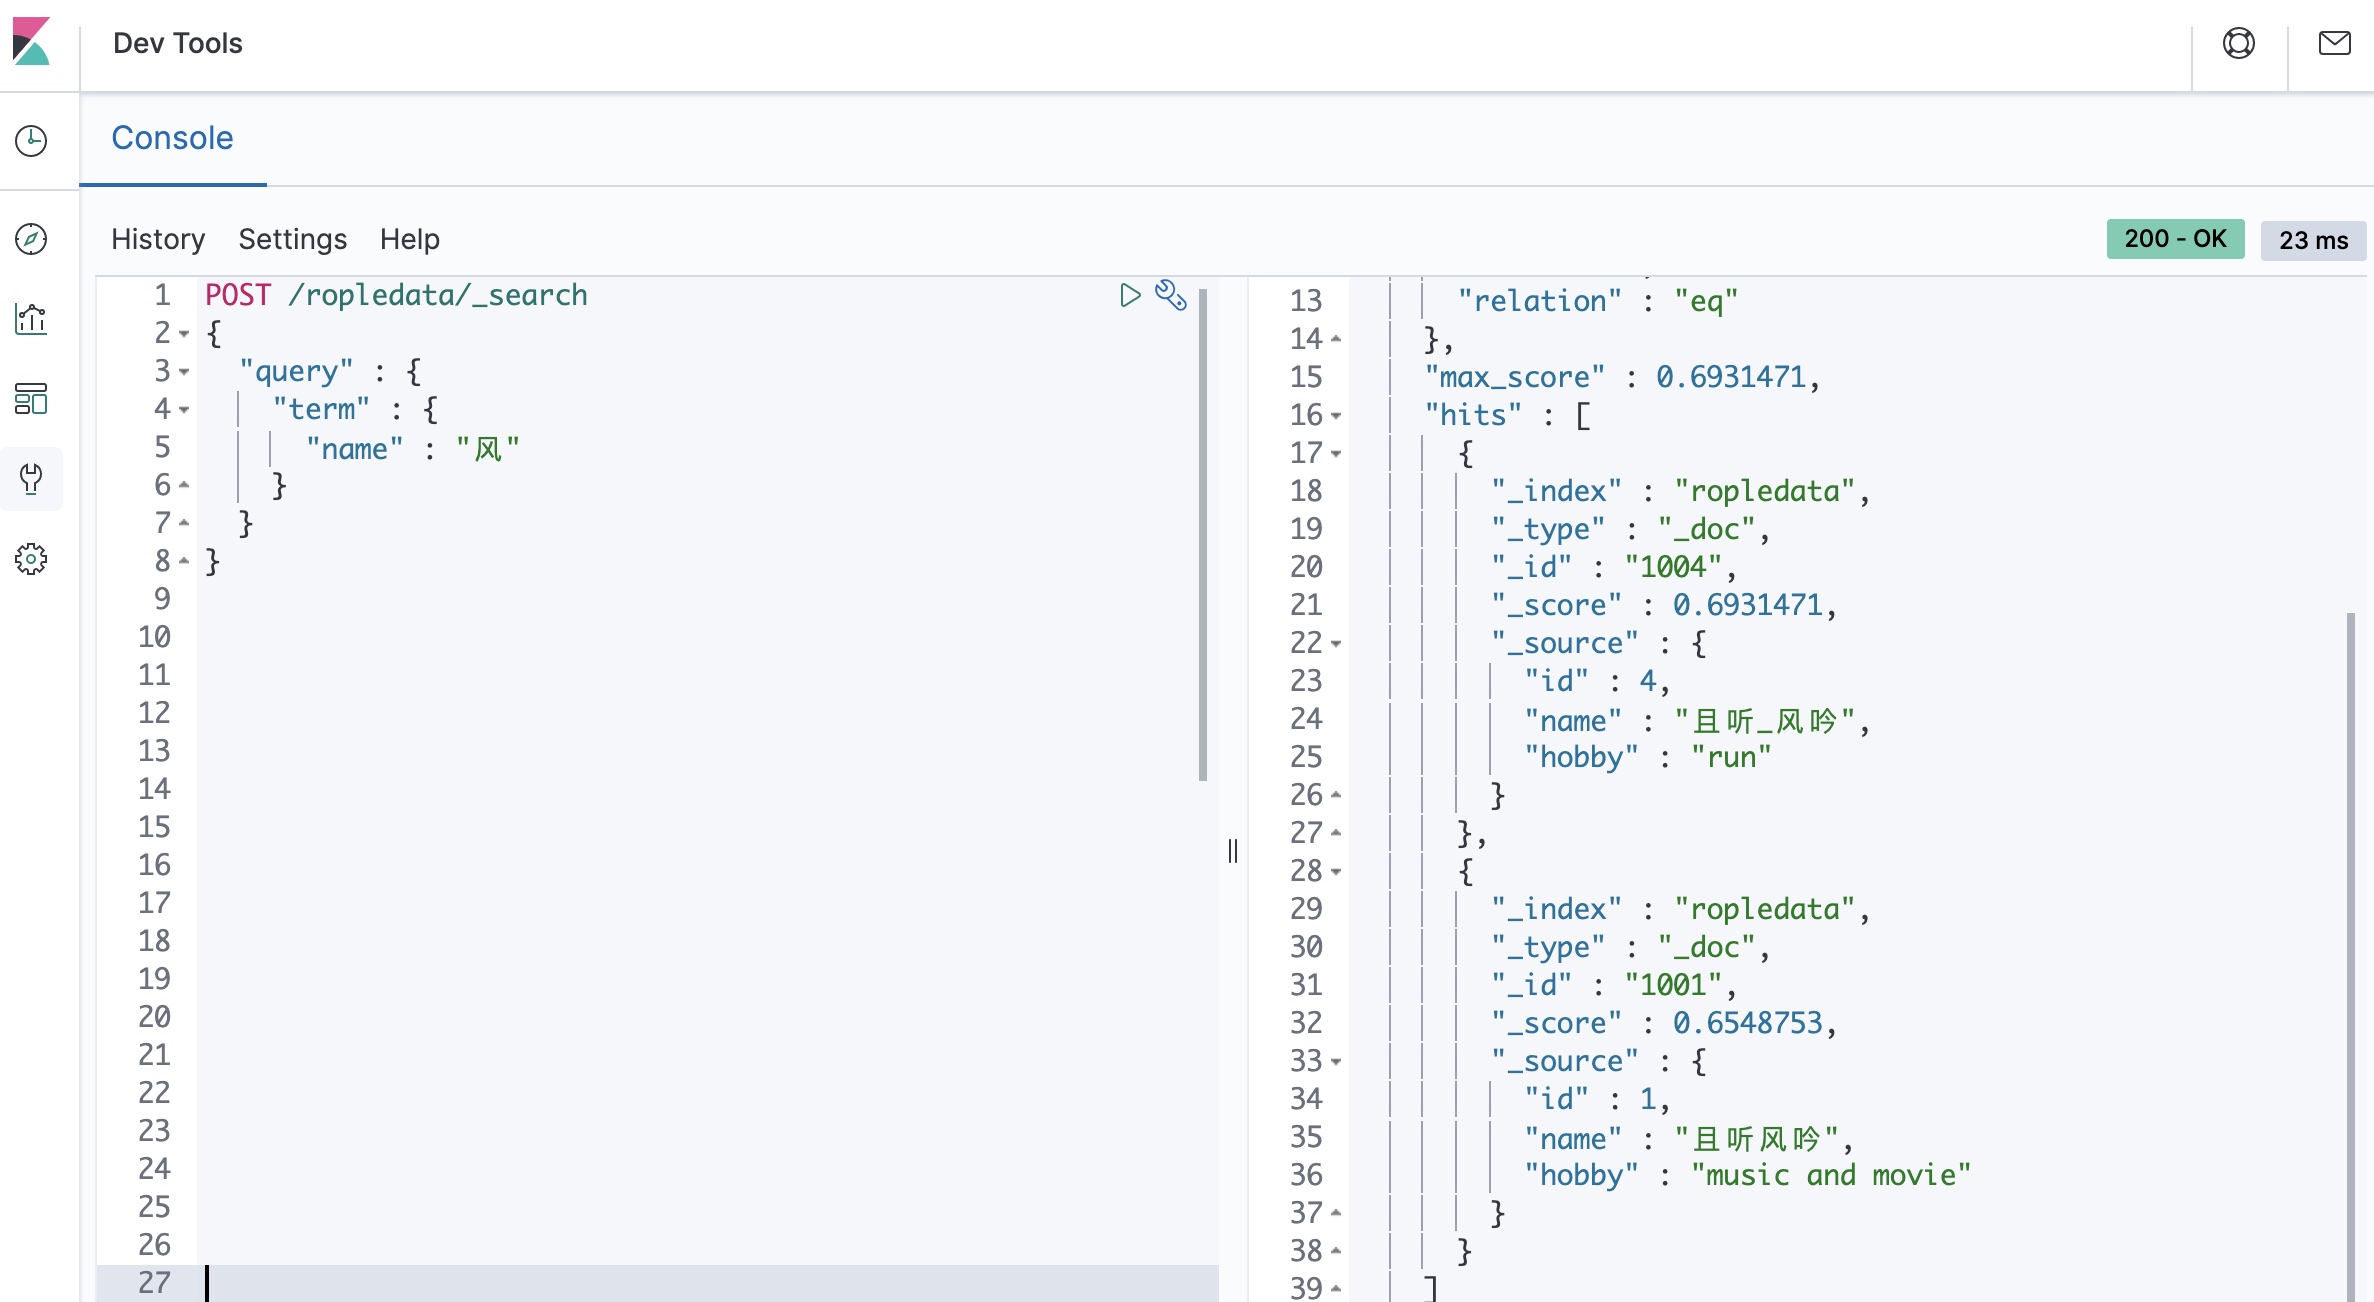Click the "name" : "风" query line

(413, 448)
